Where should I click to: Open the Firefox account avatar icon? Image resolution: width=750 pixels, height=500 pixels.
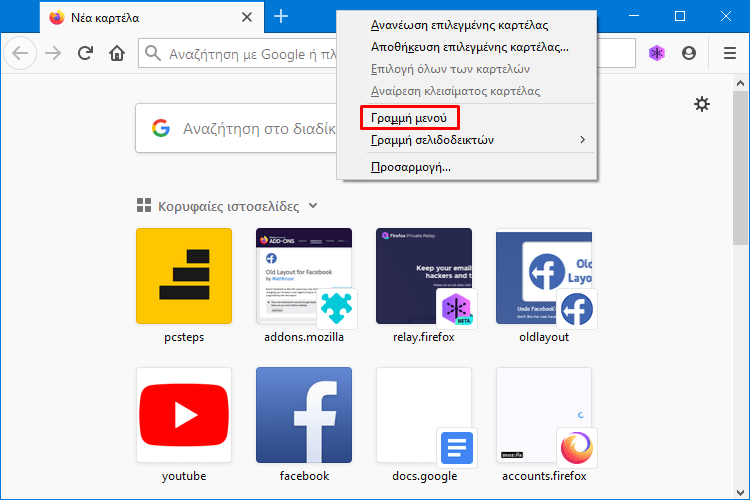[x=689, y=53]
